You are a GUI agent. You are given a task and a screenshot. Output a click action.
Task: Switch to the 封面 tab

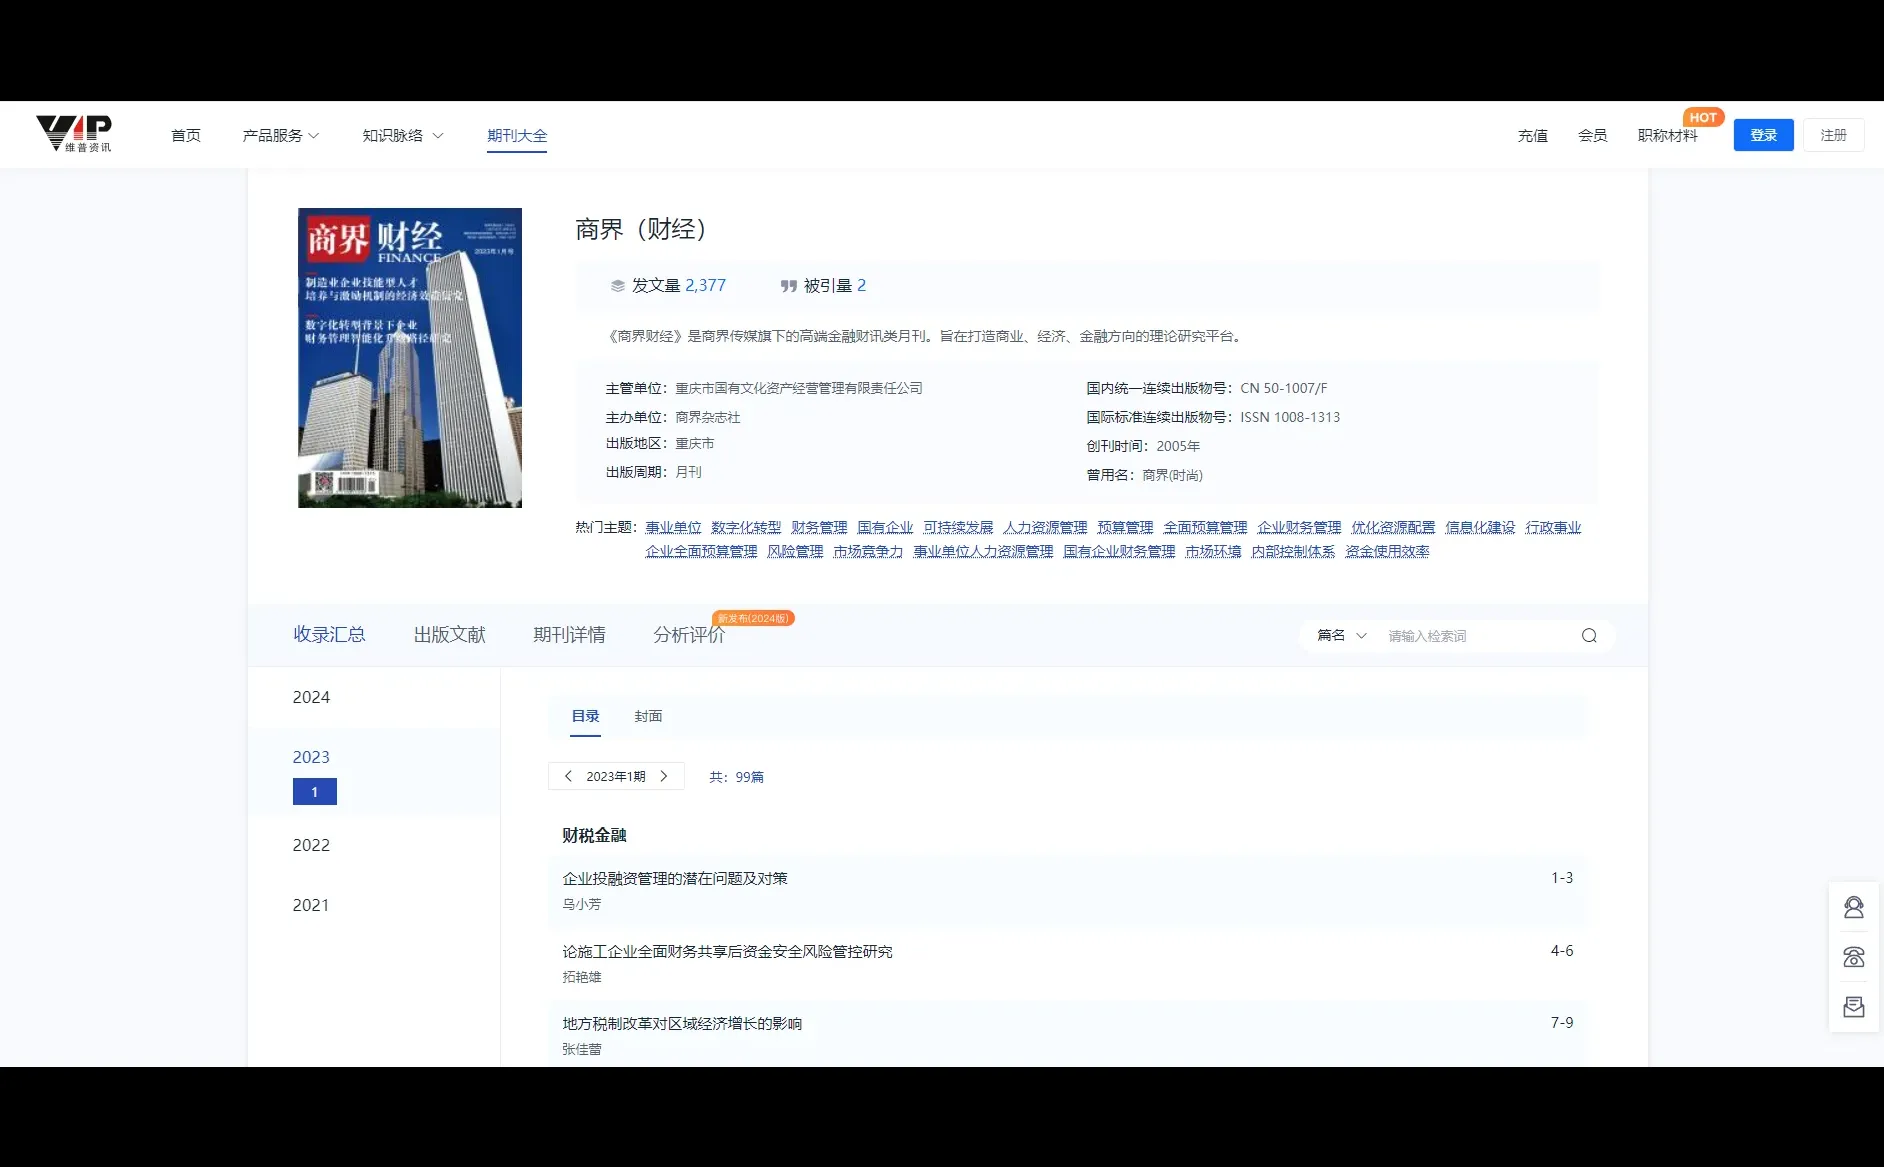pos(647,716)
